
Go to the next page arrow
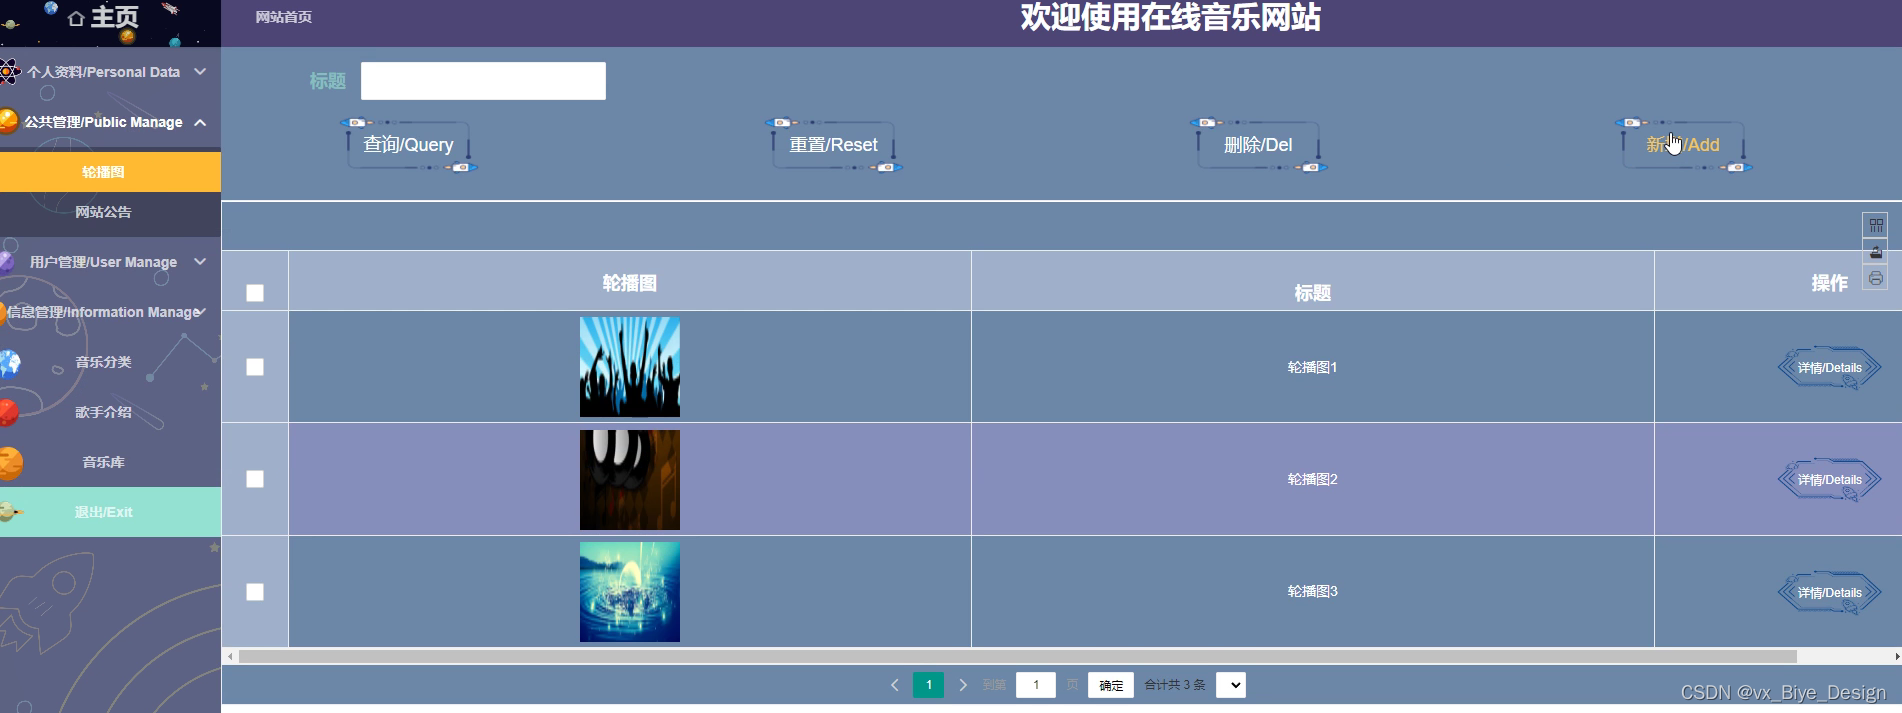(963, 685)
